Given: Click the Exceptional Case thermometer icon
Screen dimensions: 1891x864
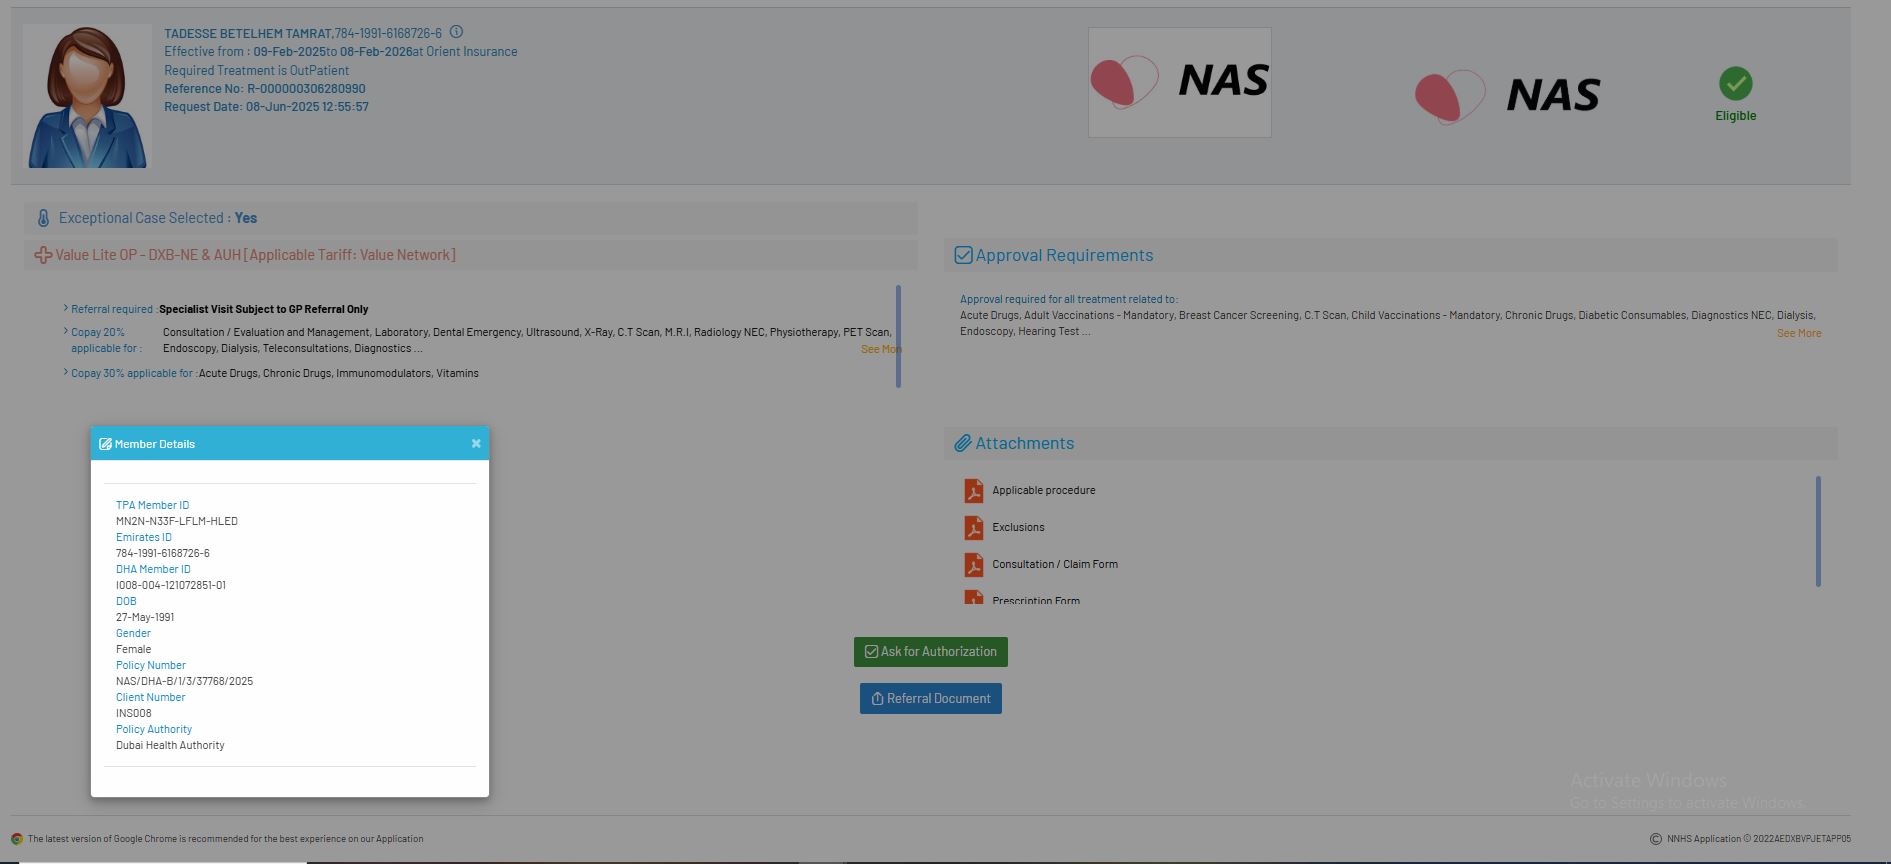Looking at the screenshot, I should click(43, 218).
